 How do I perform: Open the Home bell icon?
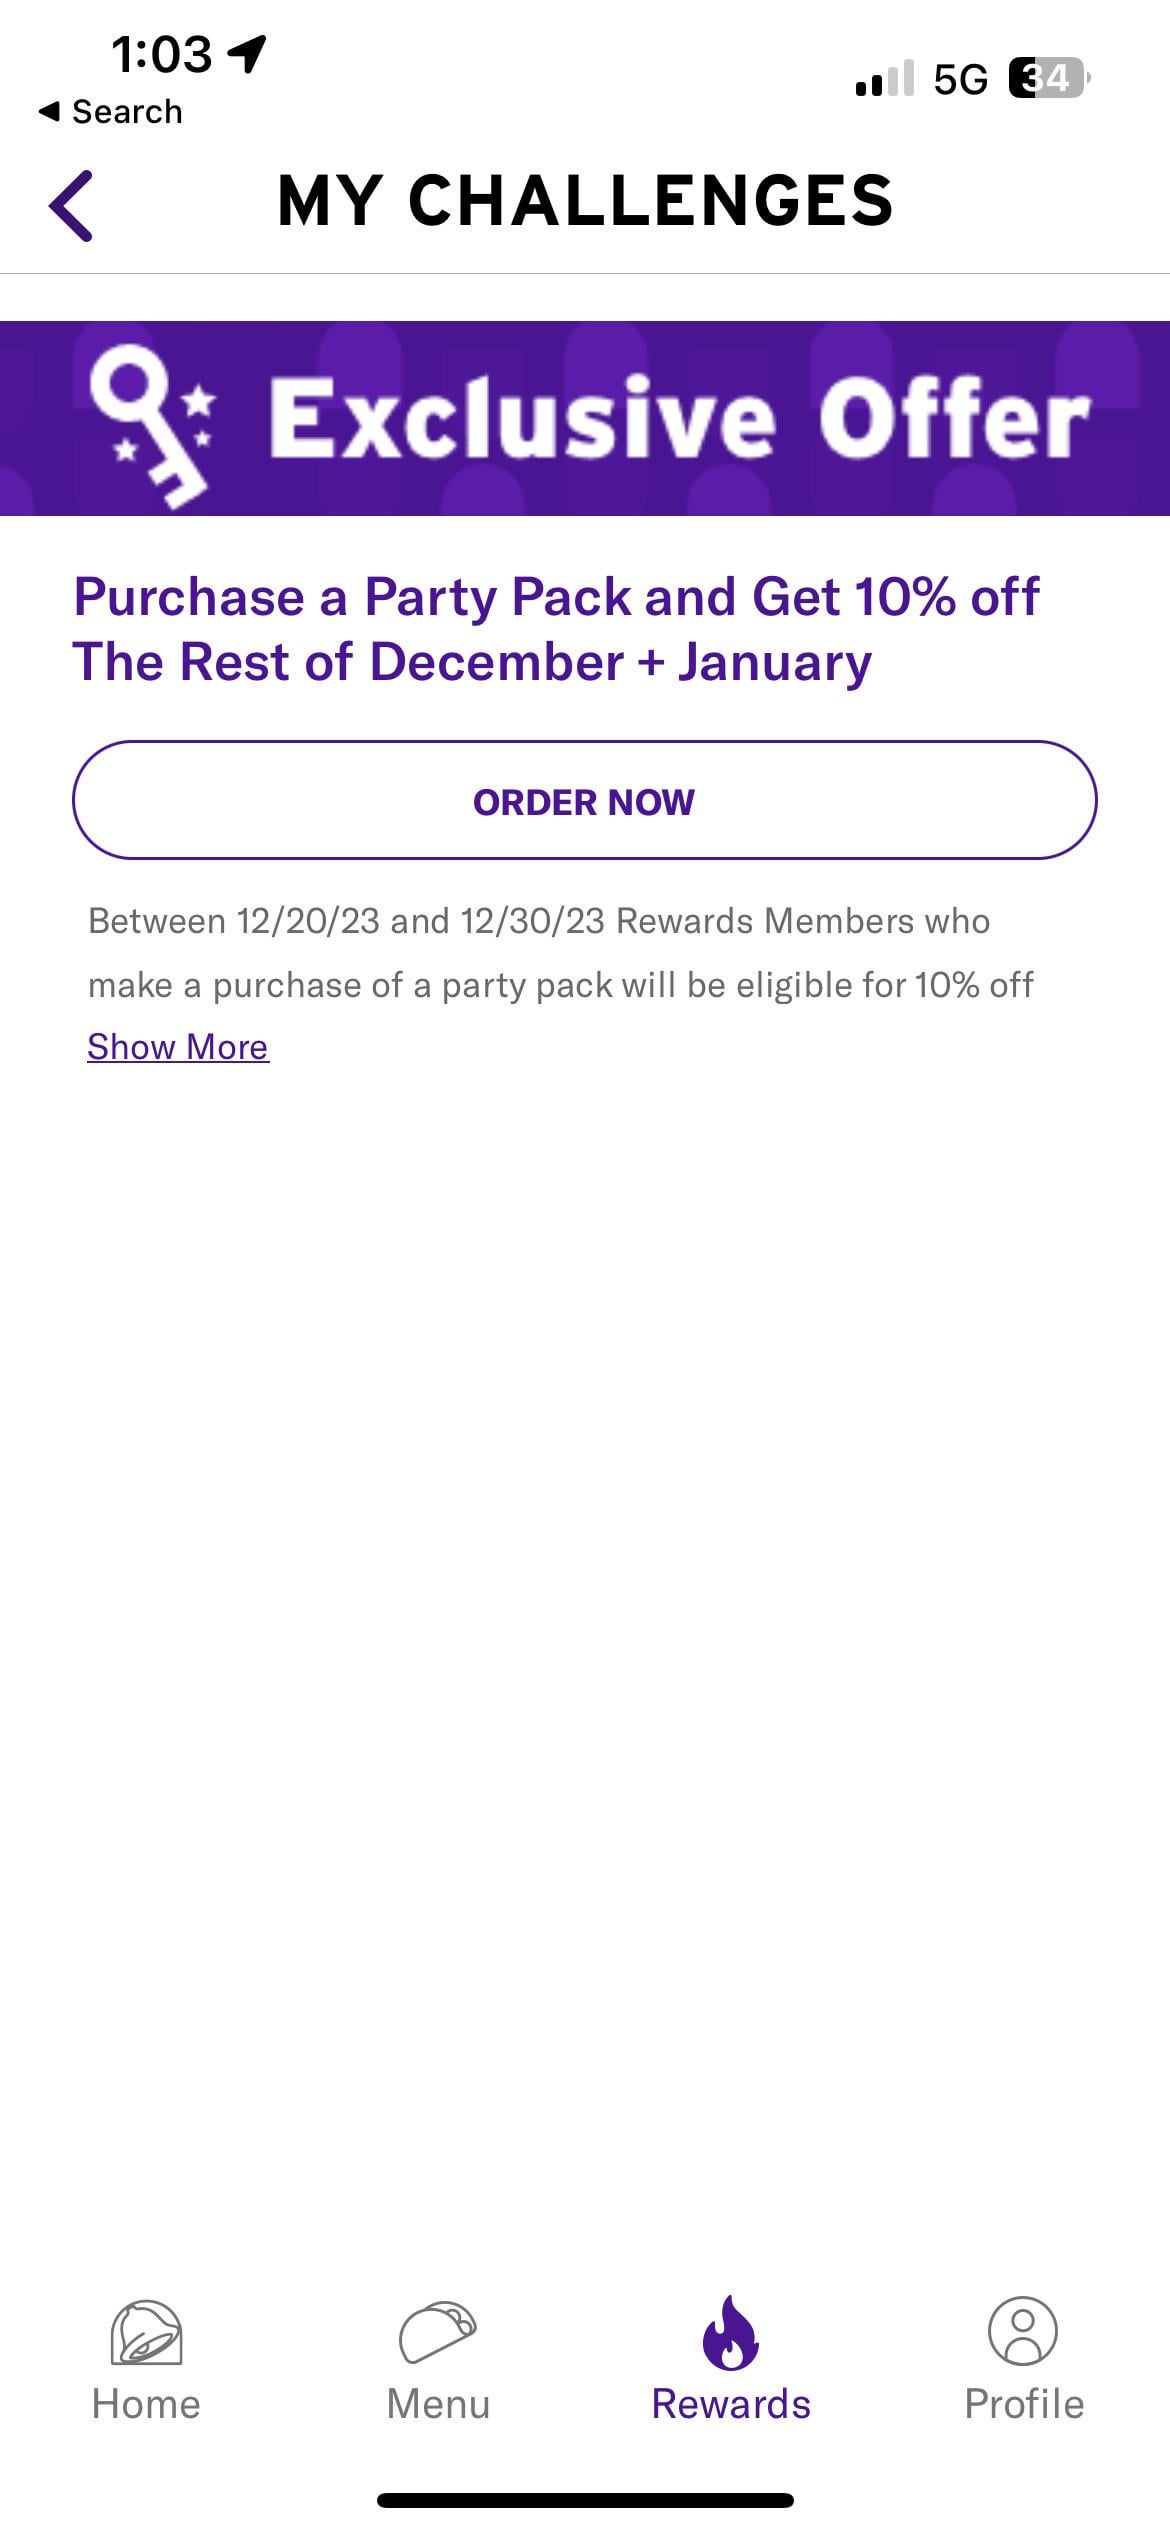click(146, 2331)
